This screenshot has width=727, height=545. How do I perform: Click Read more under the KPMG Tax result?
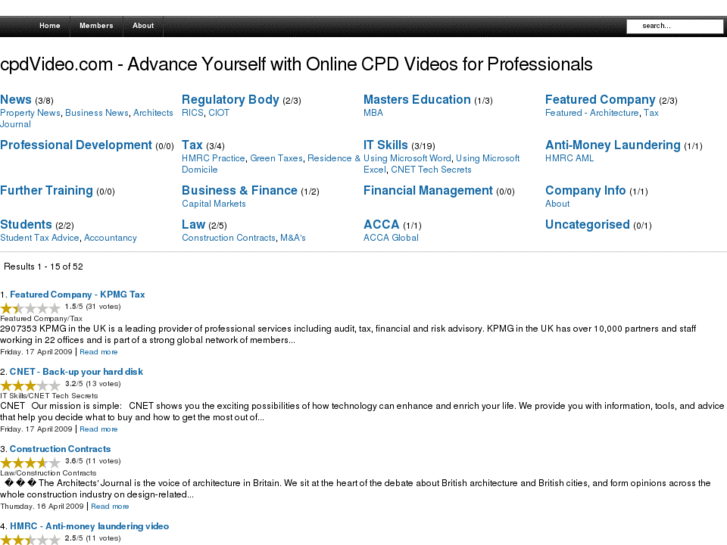pyautogui.click(x=98, y=352)
